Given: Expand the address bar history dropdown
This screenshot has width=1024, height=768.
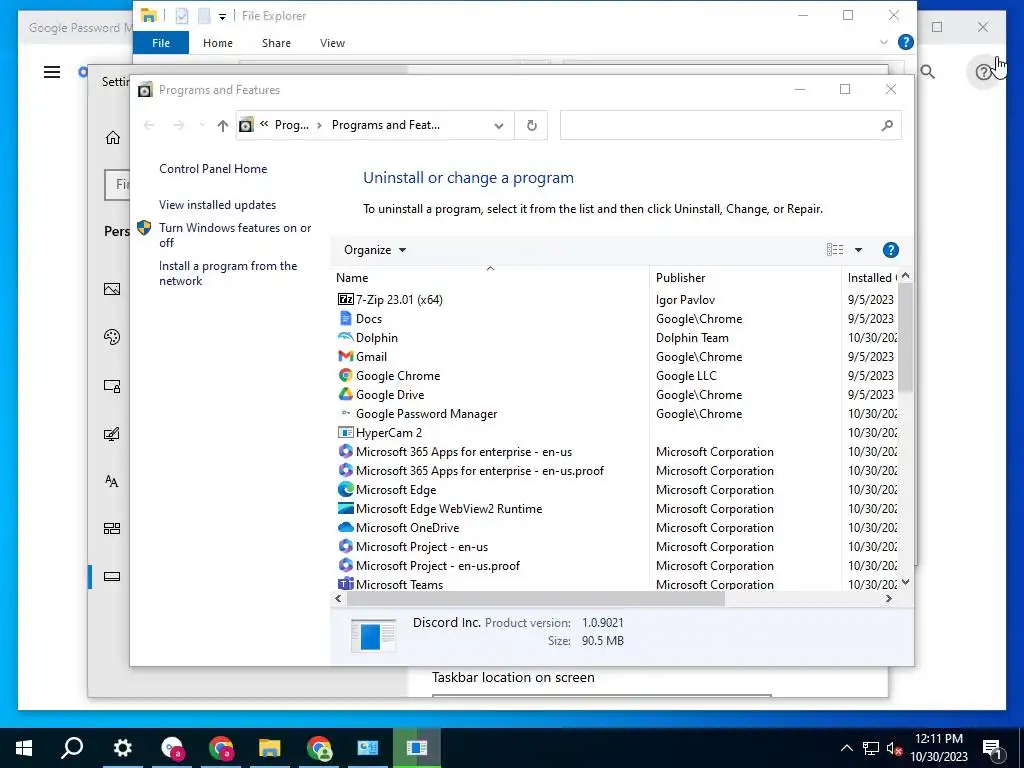Looking at the screenshot, I should pyautogui.click(x=499, y=125).
